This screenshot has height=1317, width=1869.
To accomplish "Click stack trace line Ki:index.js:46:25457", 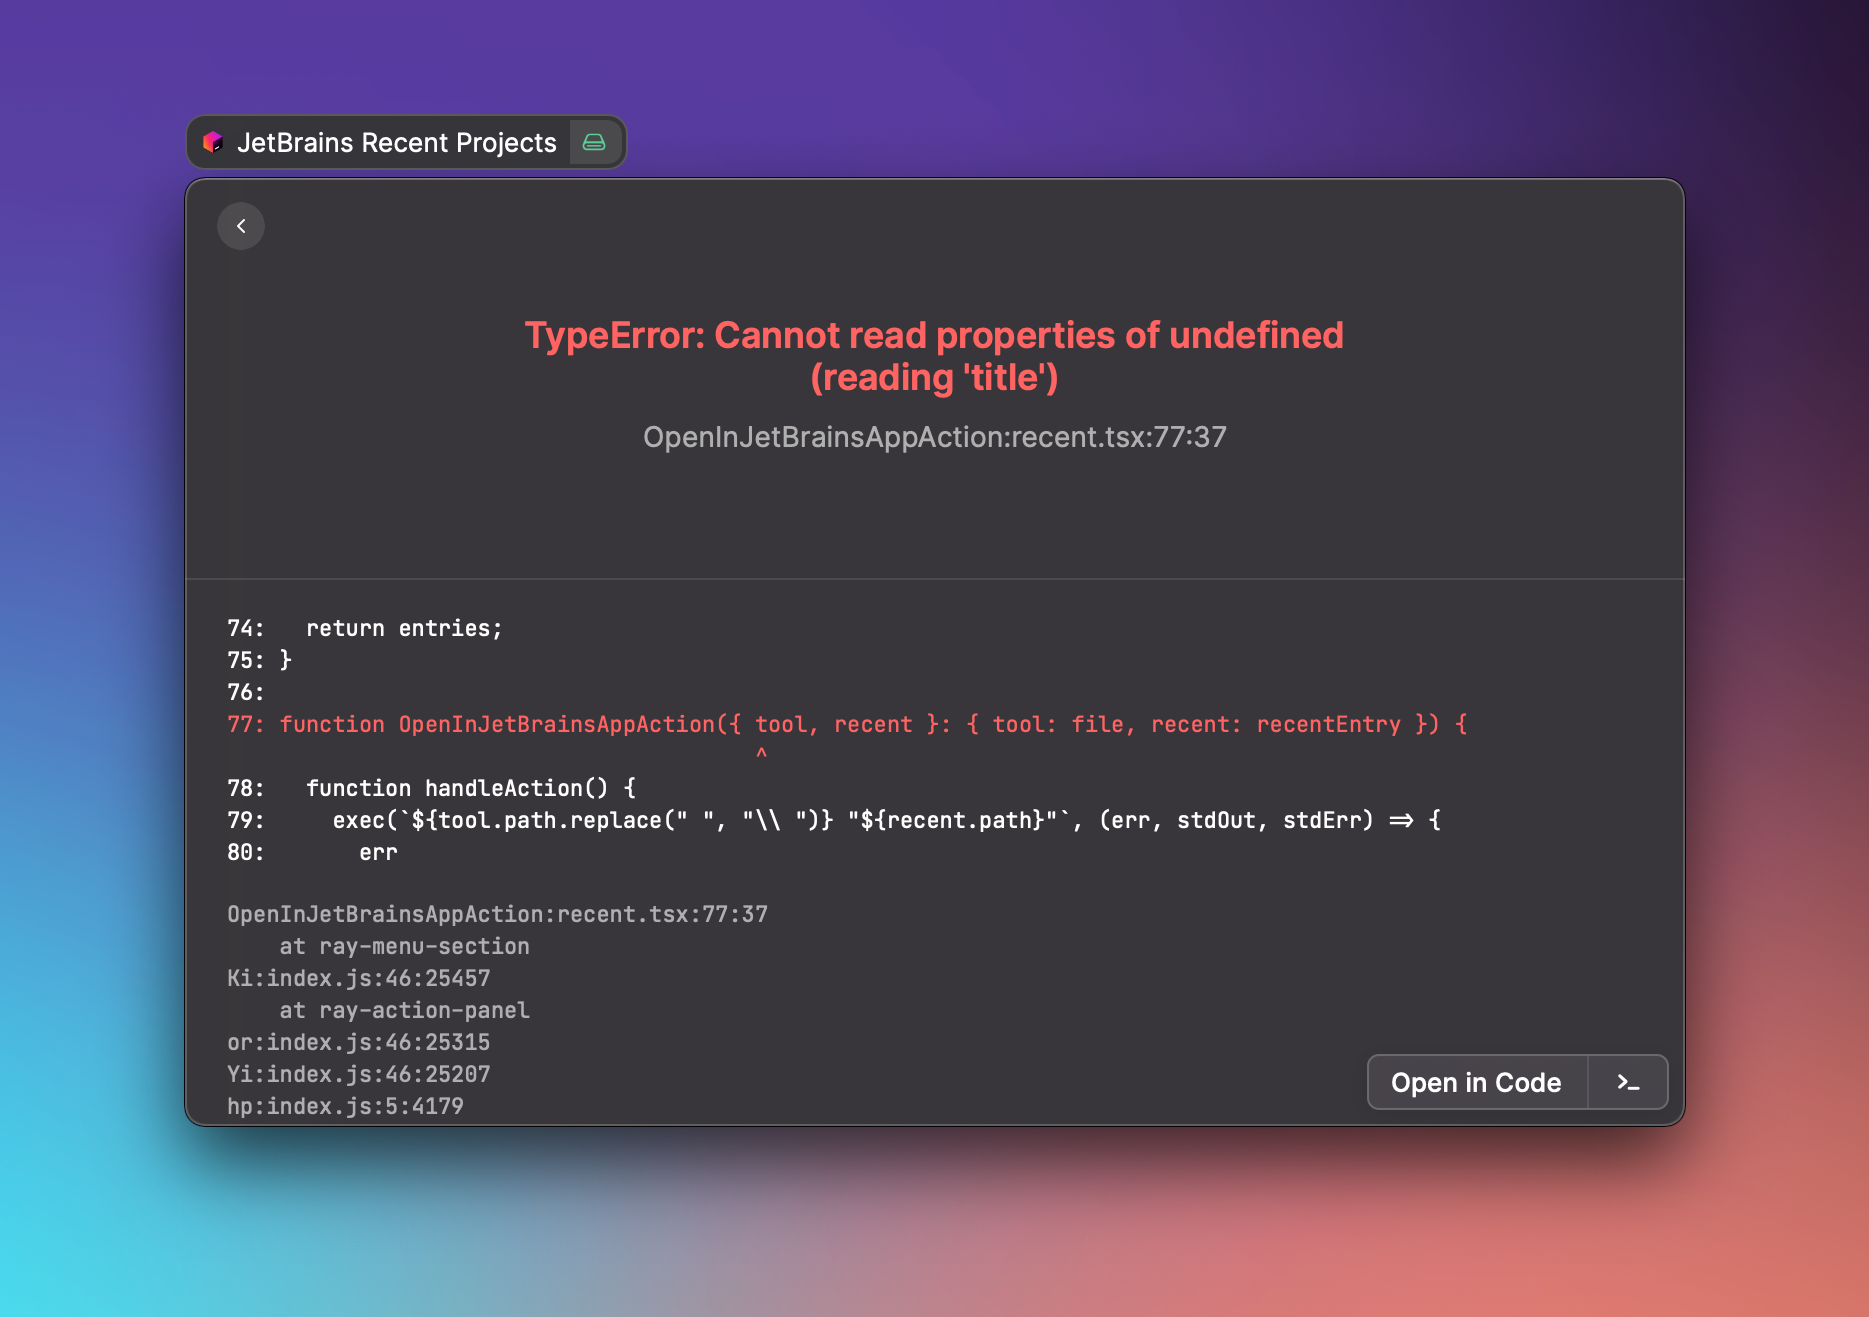I will (359, 978).
